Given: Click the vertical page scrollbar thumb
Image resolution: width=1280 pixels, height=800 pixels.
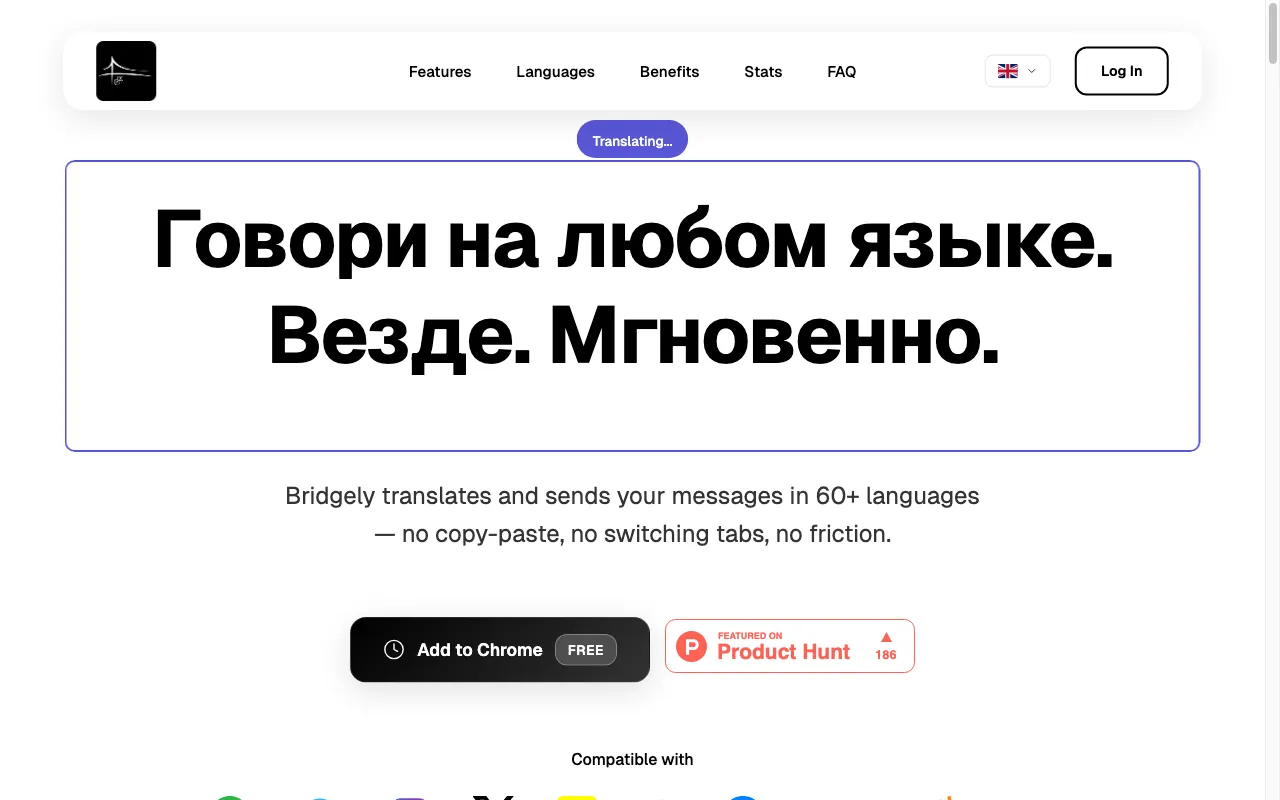Looking at the screenshot, I should pos(1273,33).
